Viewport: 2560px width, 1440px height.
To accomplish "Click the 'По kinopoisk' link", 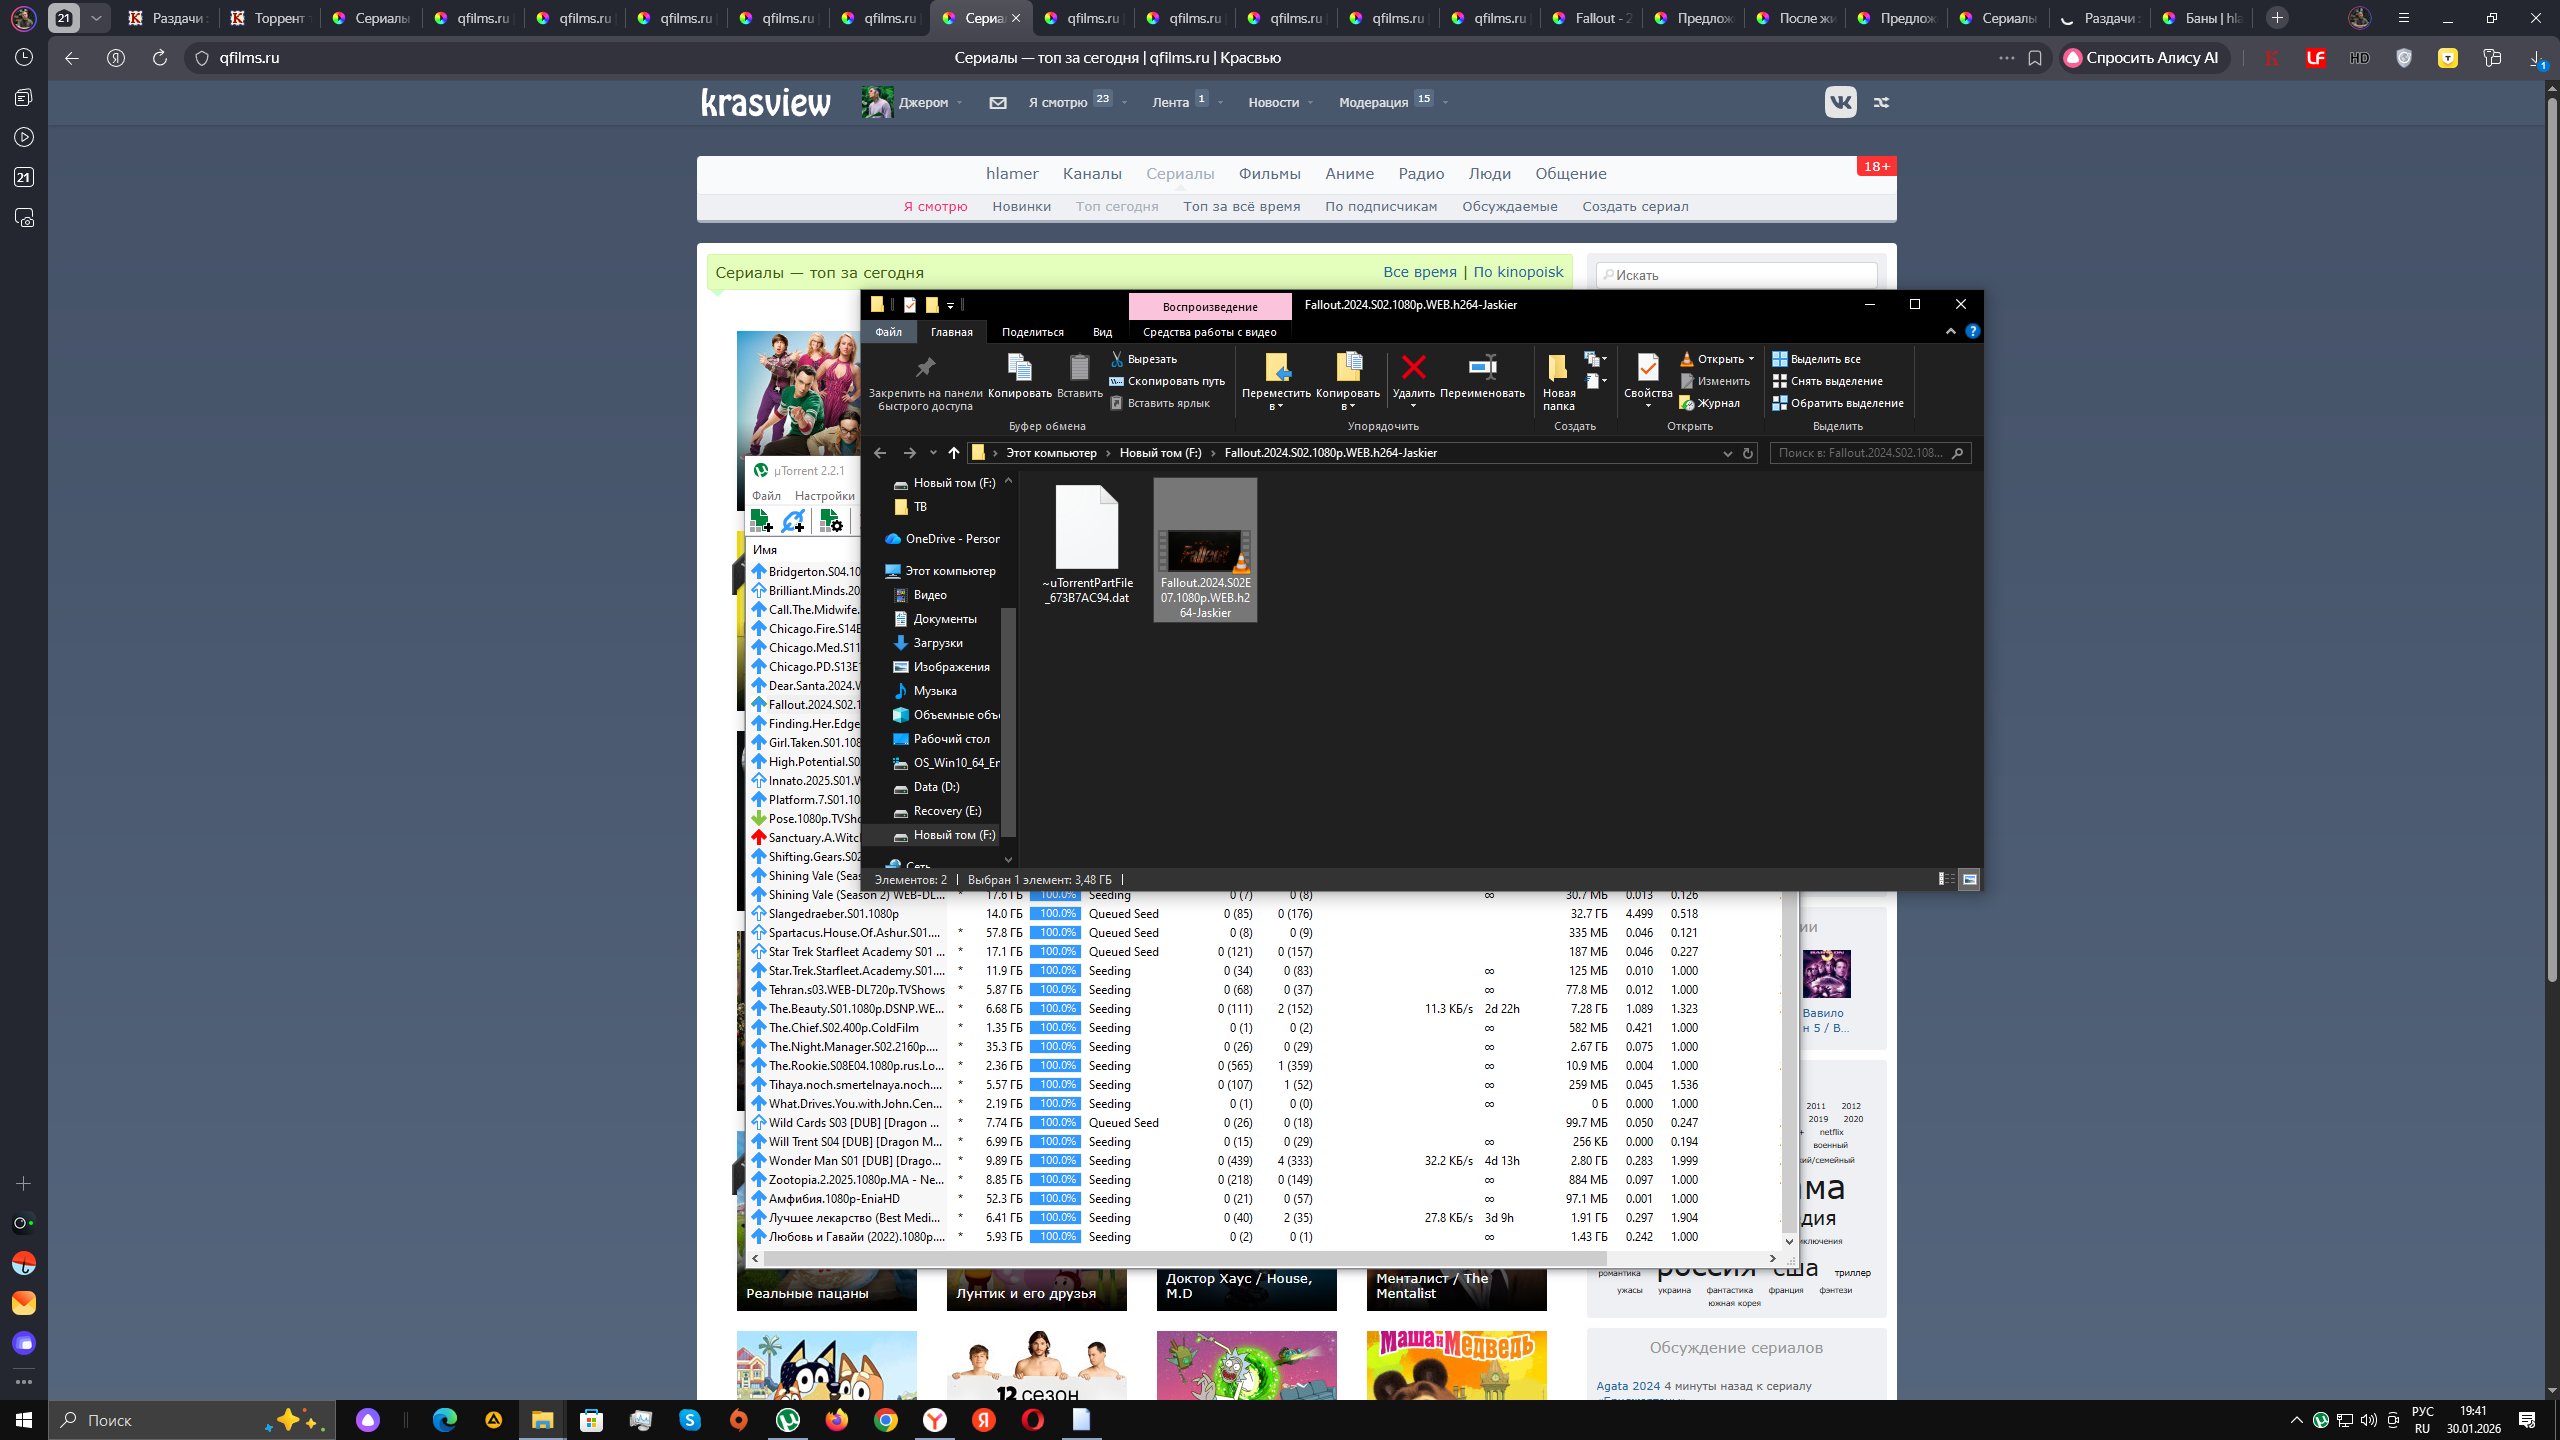I will pyautogui.click(x=1518, y=272).
